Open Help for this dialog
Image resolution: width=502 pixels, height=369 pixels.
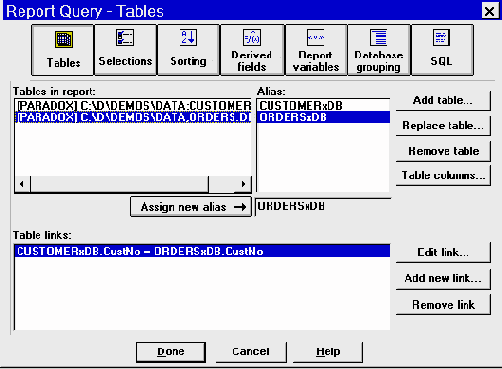pyautogui.click(x=328, y=352)
